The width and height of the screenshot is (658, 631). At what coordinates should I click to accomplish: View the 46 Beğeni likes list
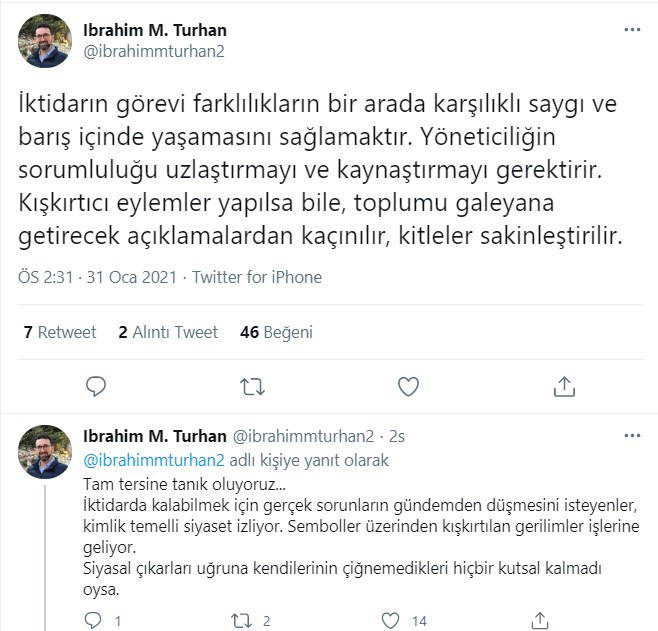[x=277, y=332]
